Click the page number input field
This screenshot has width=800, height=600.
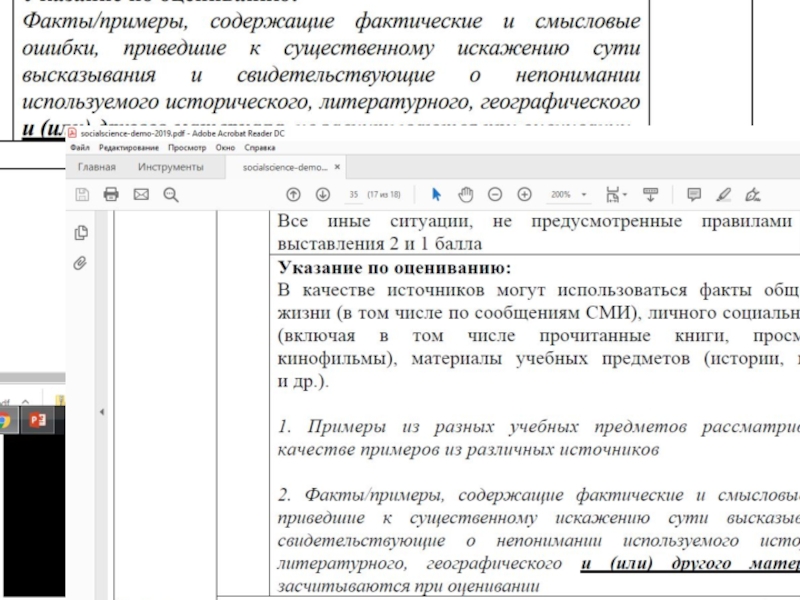(352, 195)
